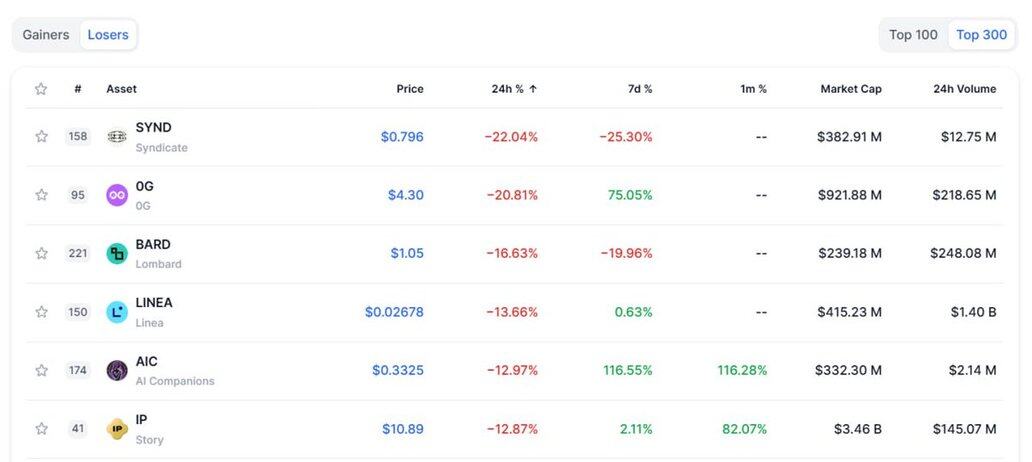Screen dimensions: 1032x462
Task: Click the green BARD Lombard logo
Action: [117, 253]
